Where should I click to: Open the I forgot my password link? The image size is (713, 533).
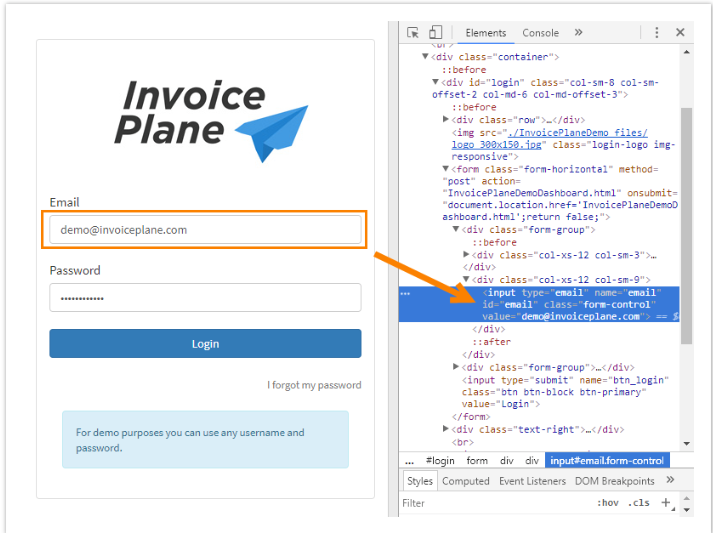[314, 385]
